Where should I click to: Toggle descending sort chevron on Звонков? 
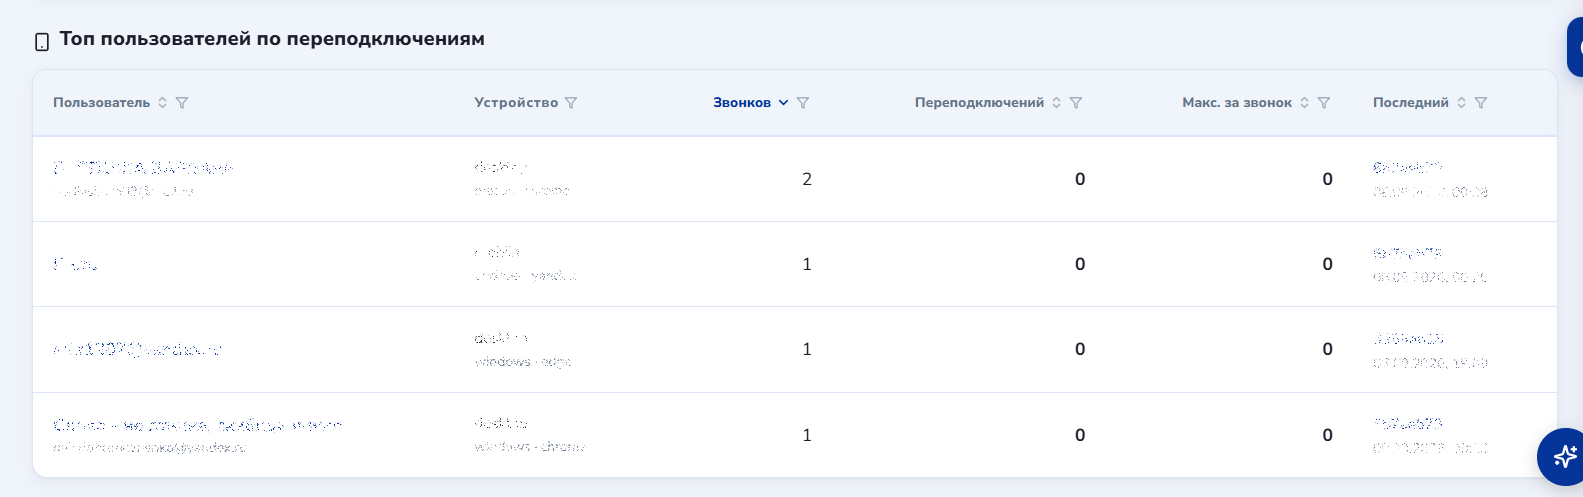pos(784,103)
